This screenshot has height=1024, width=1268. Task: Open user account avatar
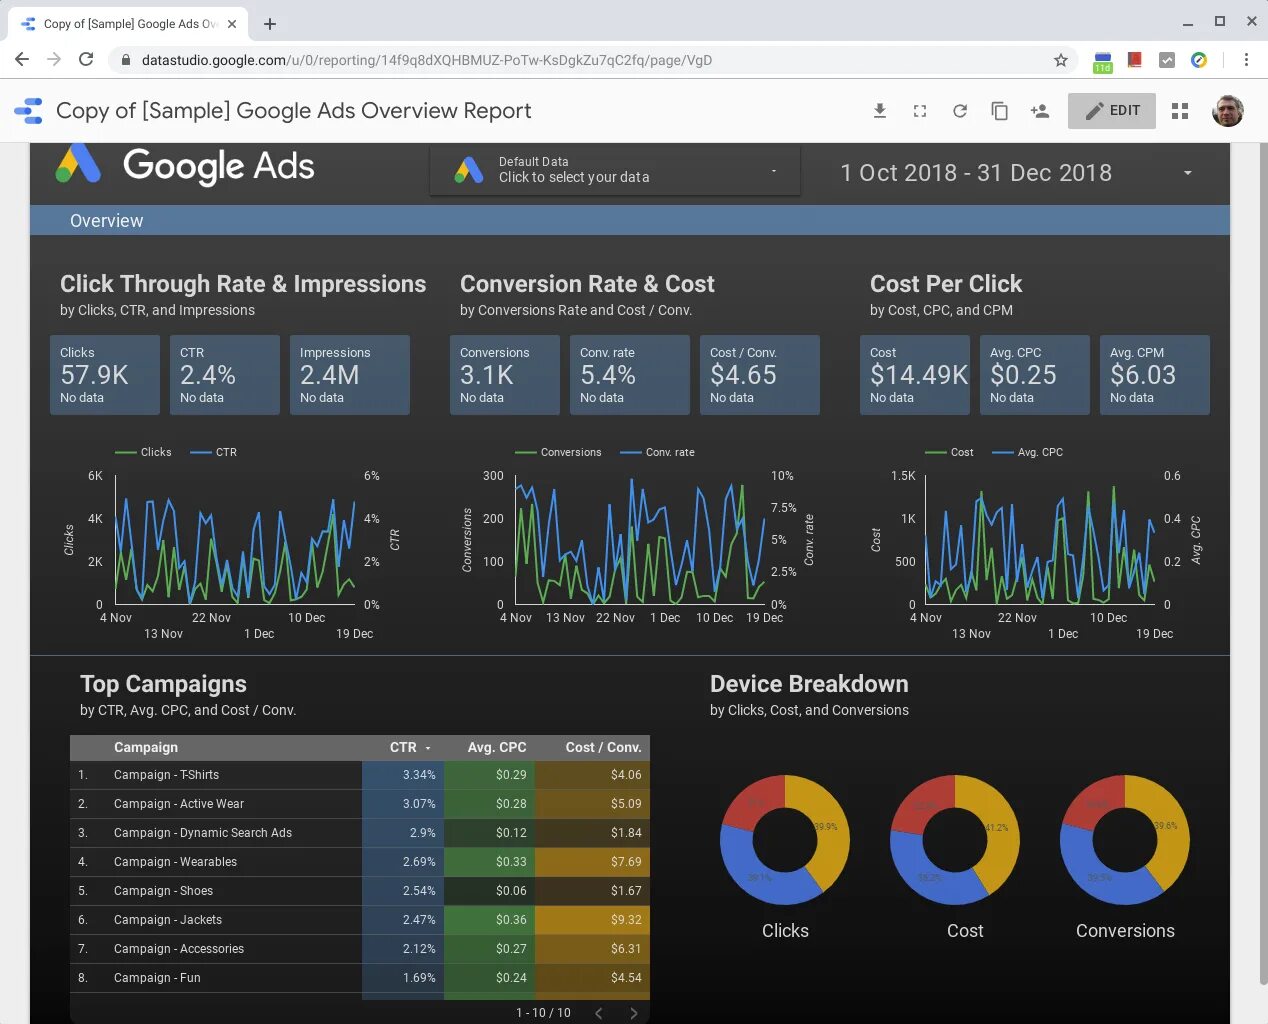[1228, 111]
